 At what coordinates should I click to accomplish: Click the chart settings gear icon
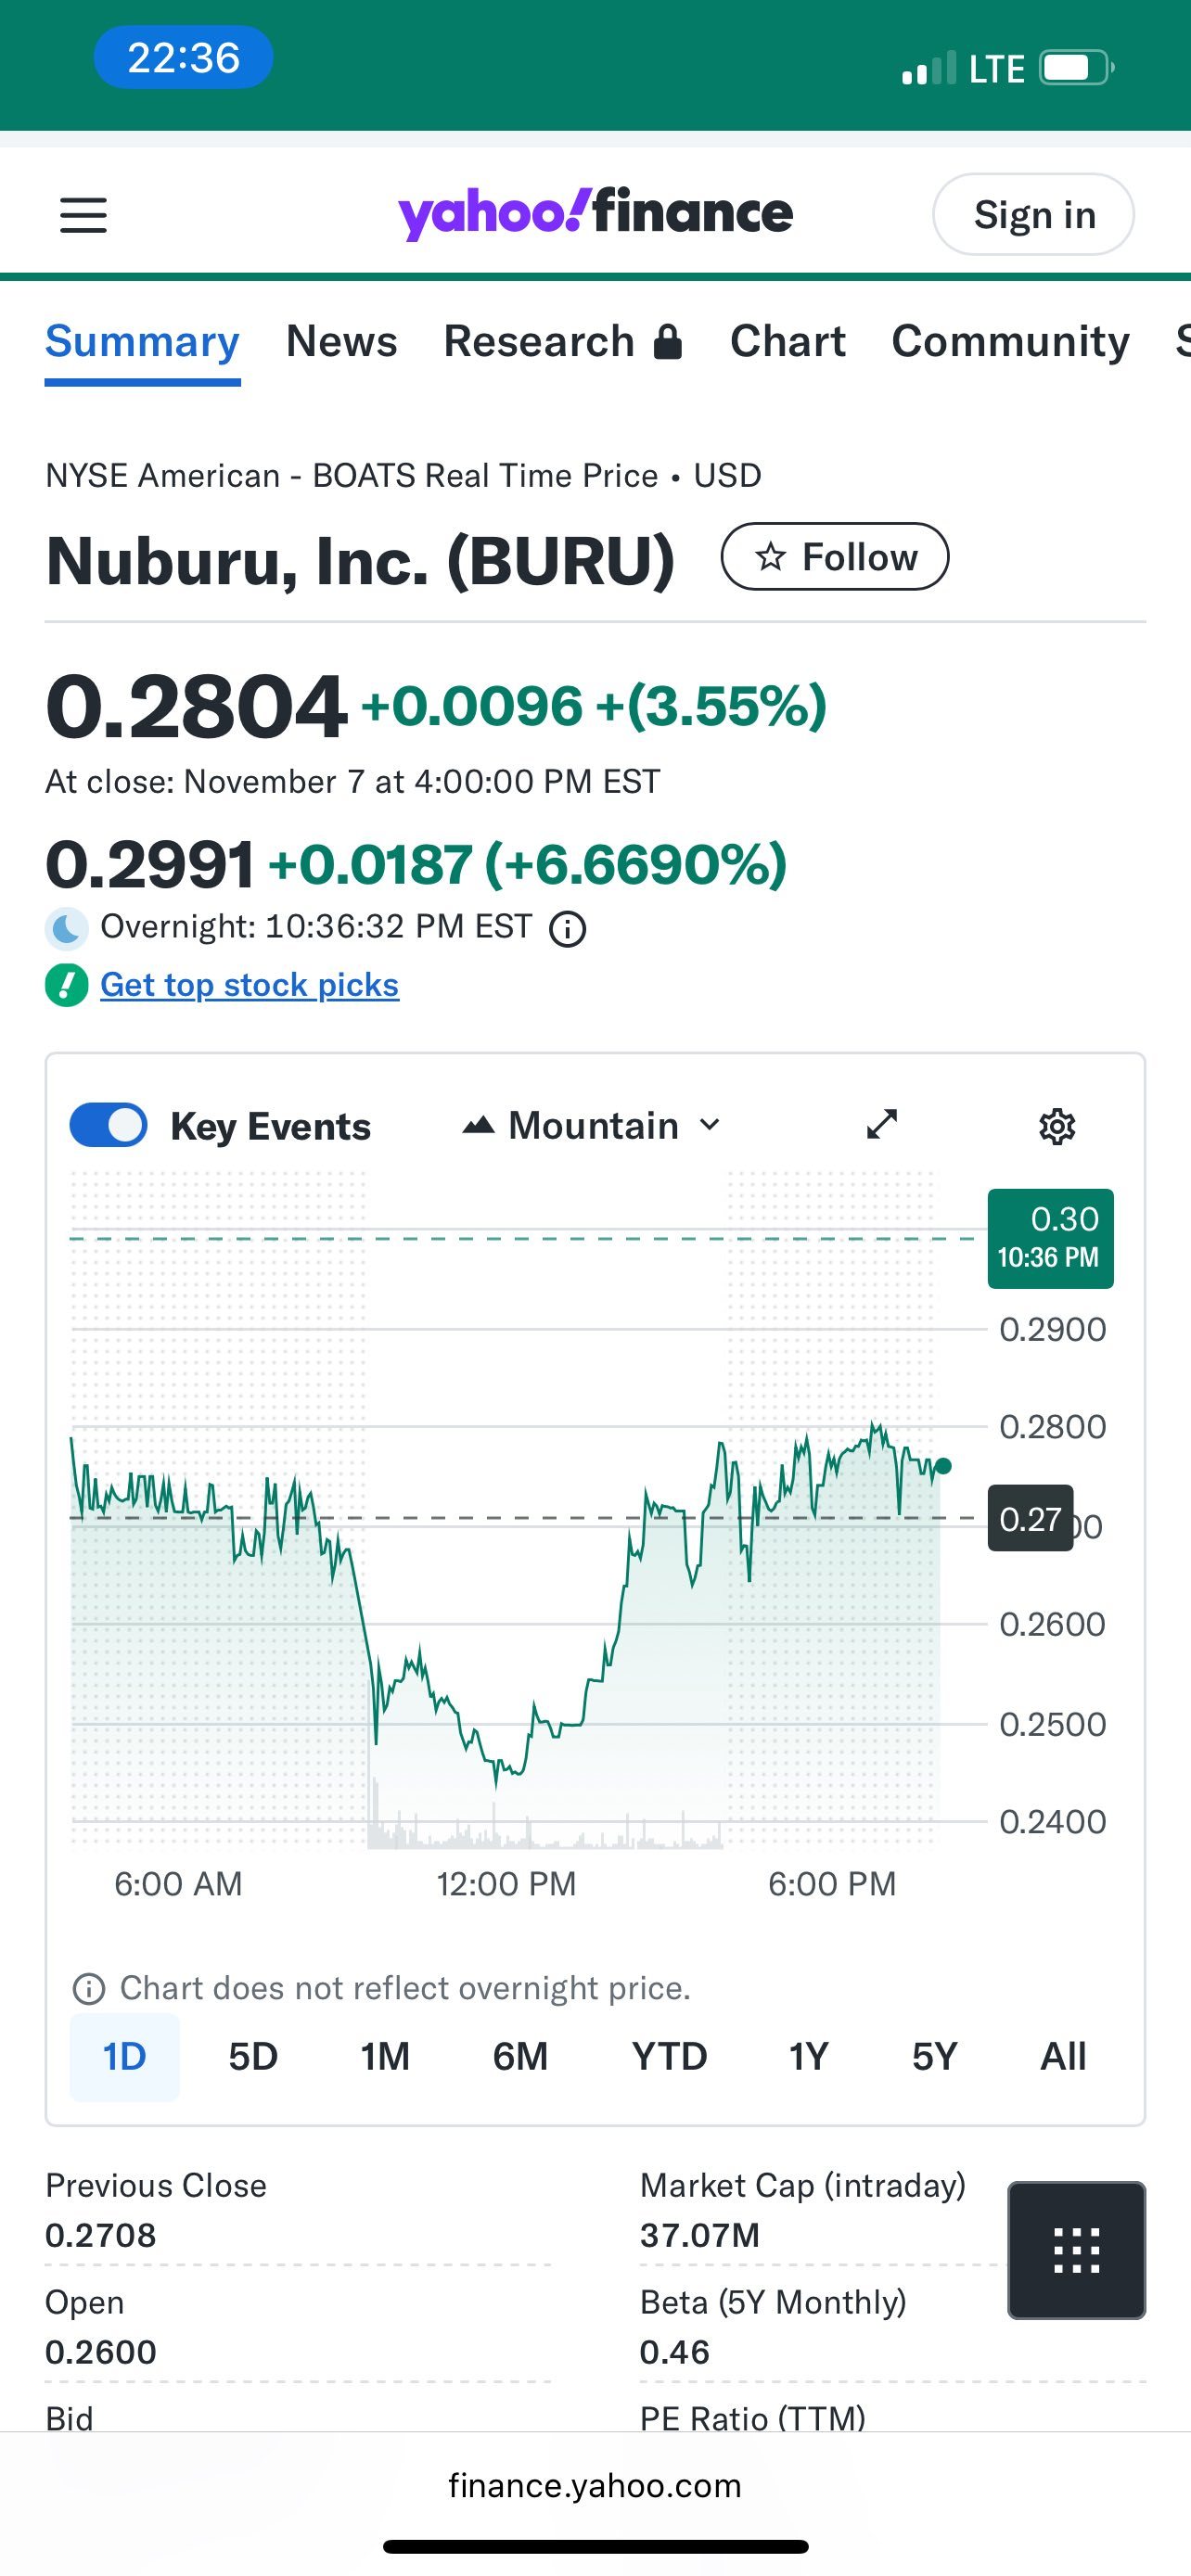[1057, 1126]
